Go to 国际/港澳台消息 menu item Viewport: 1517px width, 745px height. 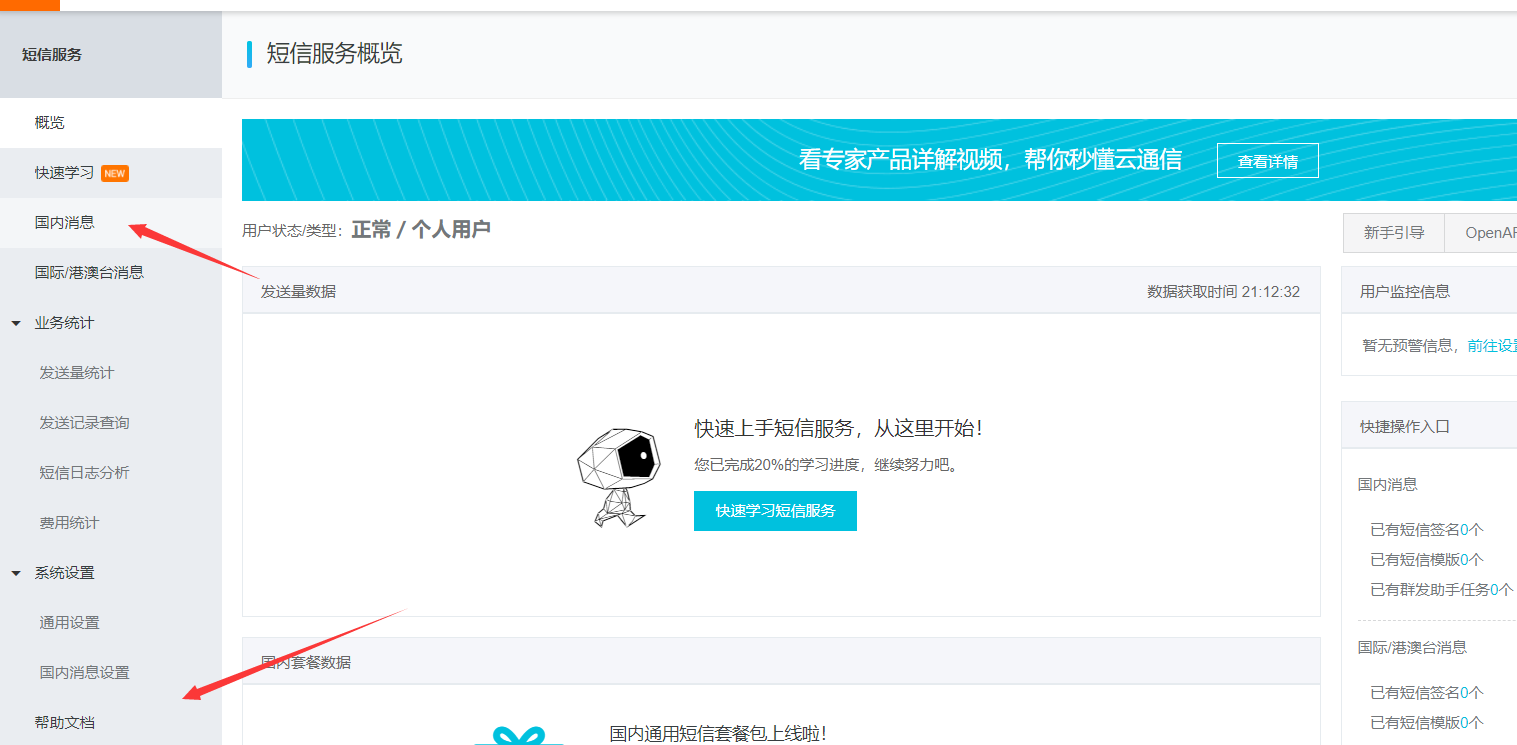click(x=89, y=273)
